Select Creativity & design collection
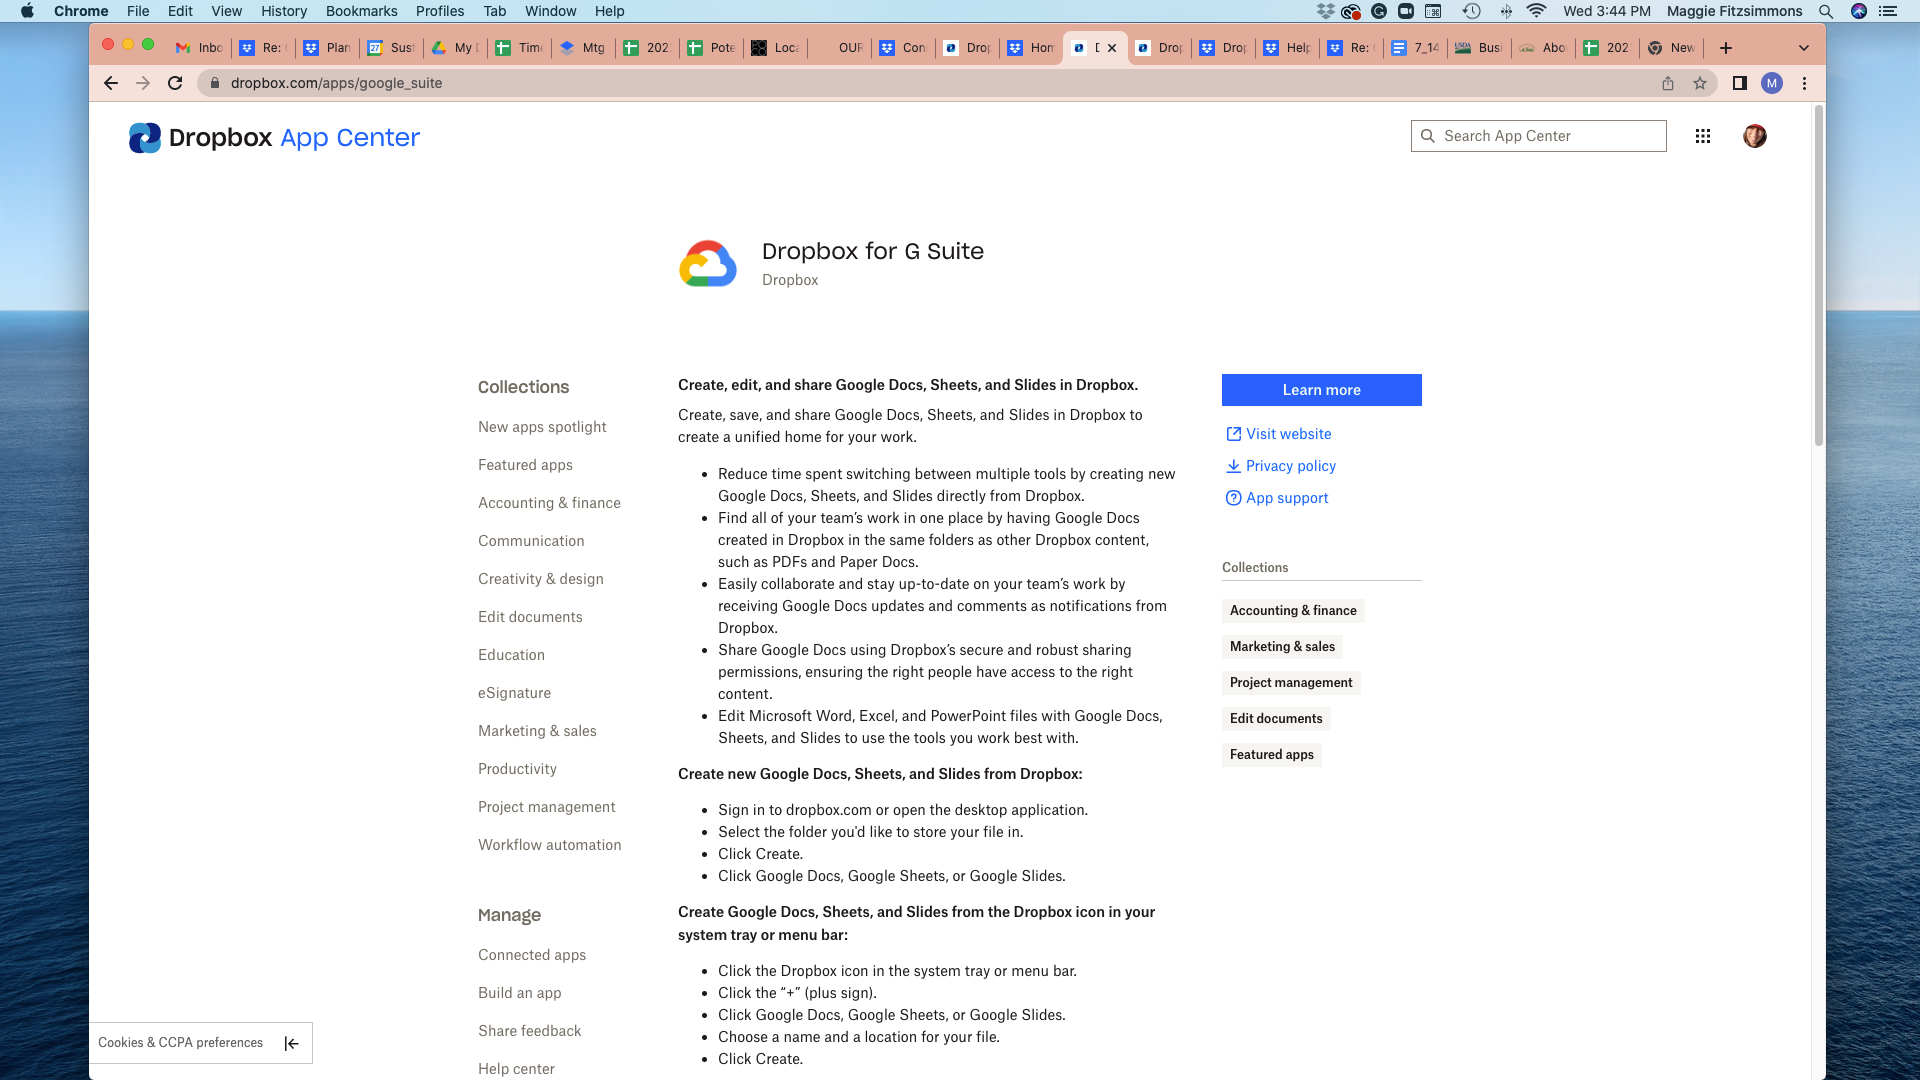Screen dimensions: 1920x1080 coord(540,579)
